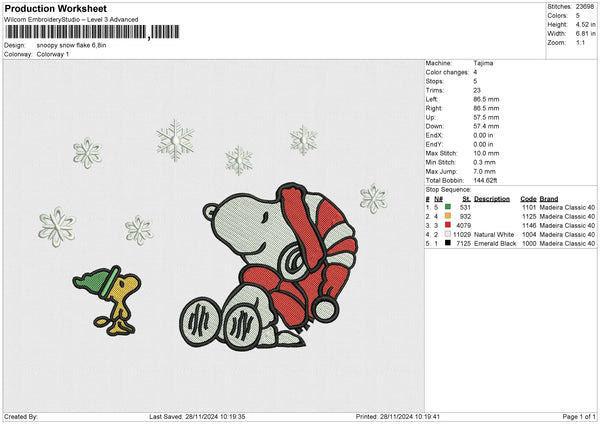
Task: Click the green color swatch in stop sequence
Action: tap(448, 207)
